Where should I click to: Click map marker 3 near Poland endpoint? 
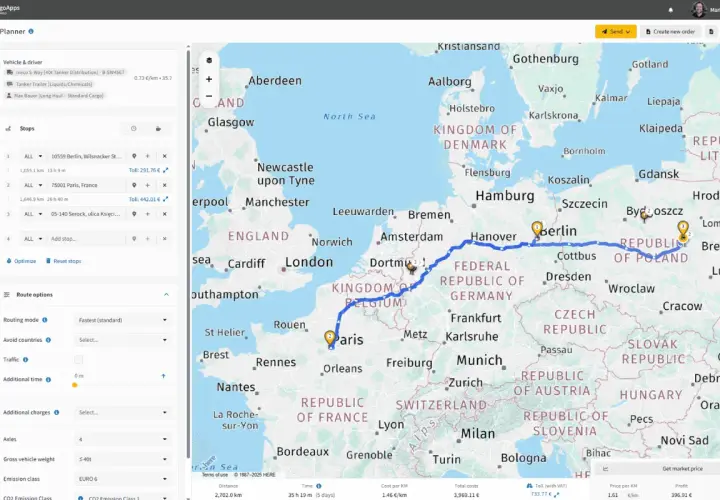[x=683, y=229]
